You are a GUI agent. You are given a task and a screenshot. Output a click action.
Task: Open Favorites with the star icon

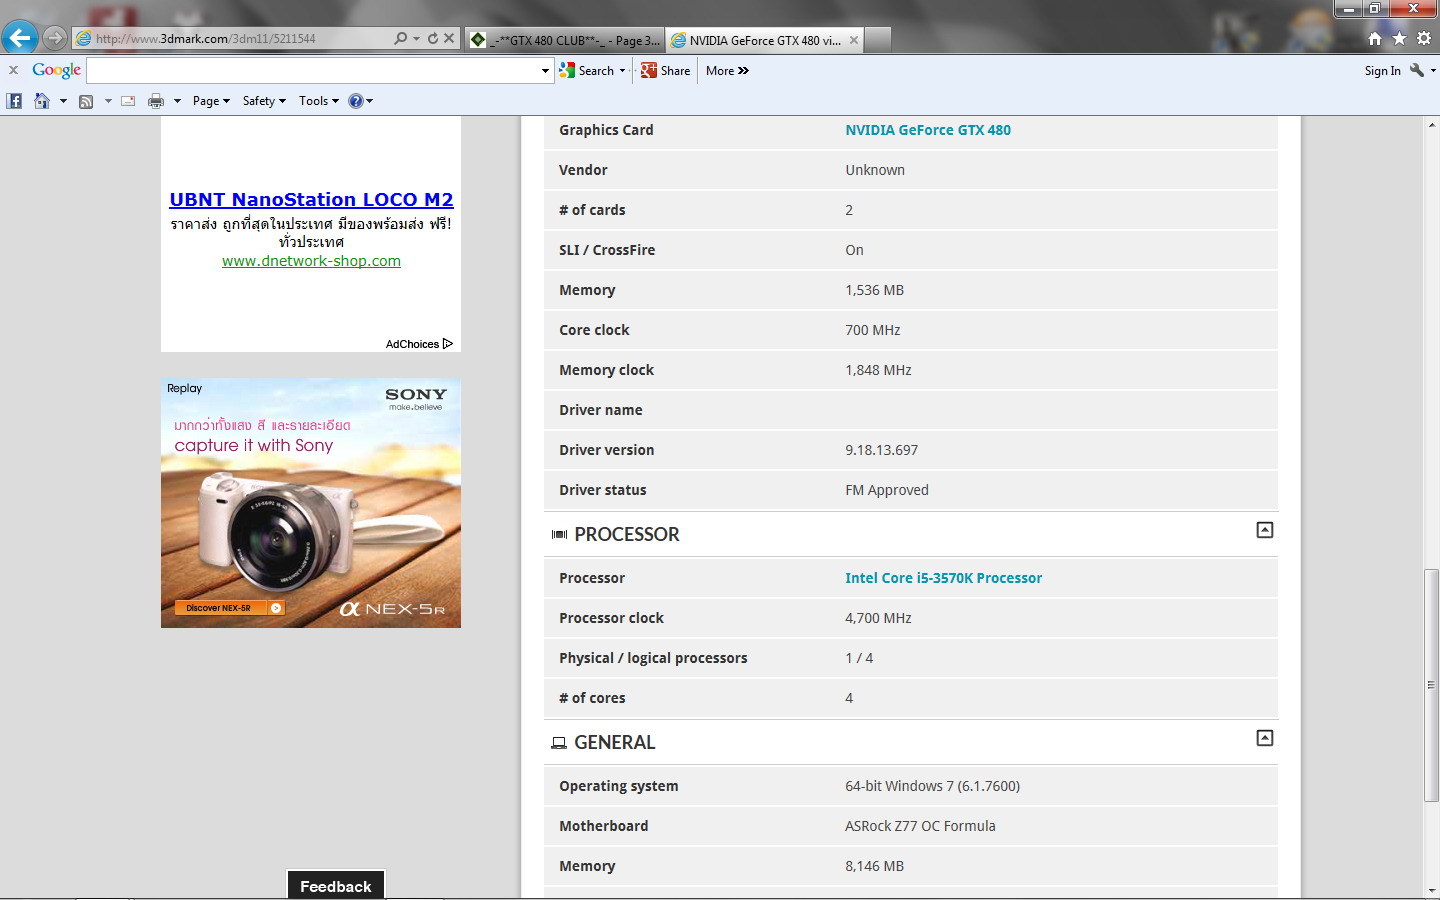coord(1399,38)
